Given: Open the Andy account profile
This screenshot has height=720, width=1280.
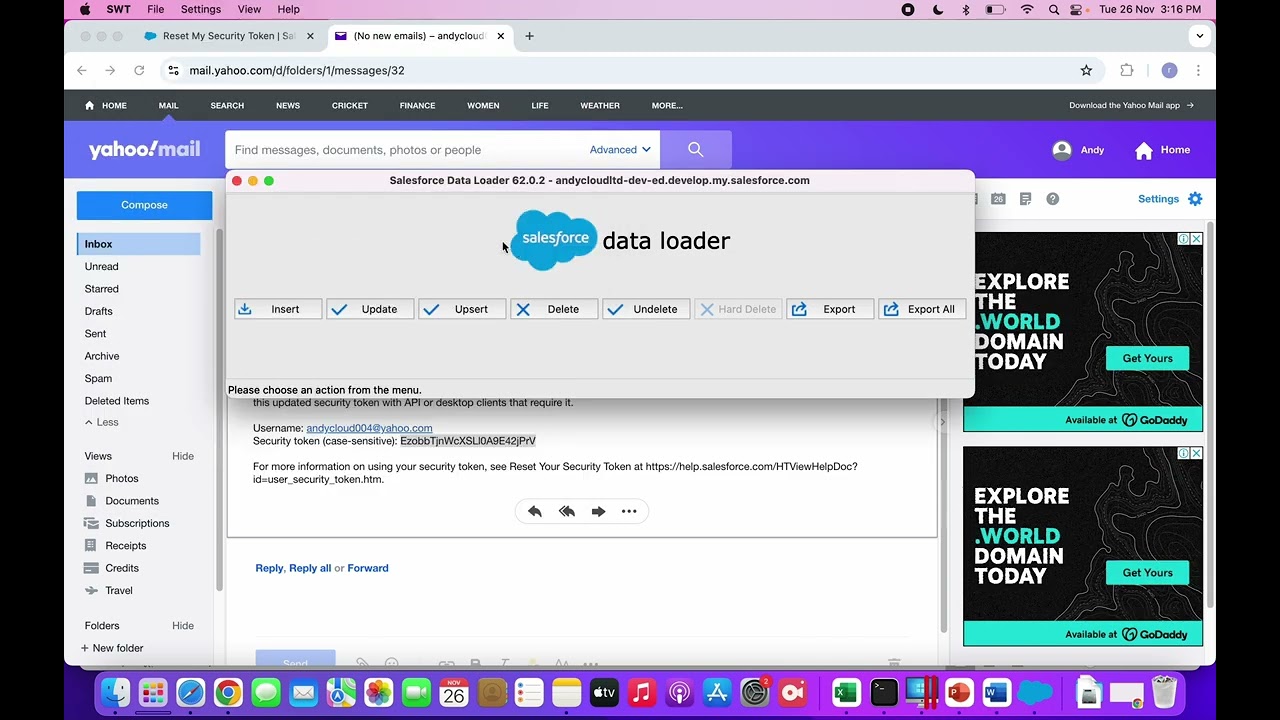Looking at the screenshot, I should pos(1078,150).
